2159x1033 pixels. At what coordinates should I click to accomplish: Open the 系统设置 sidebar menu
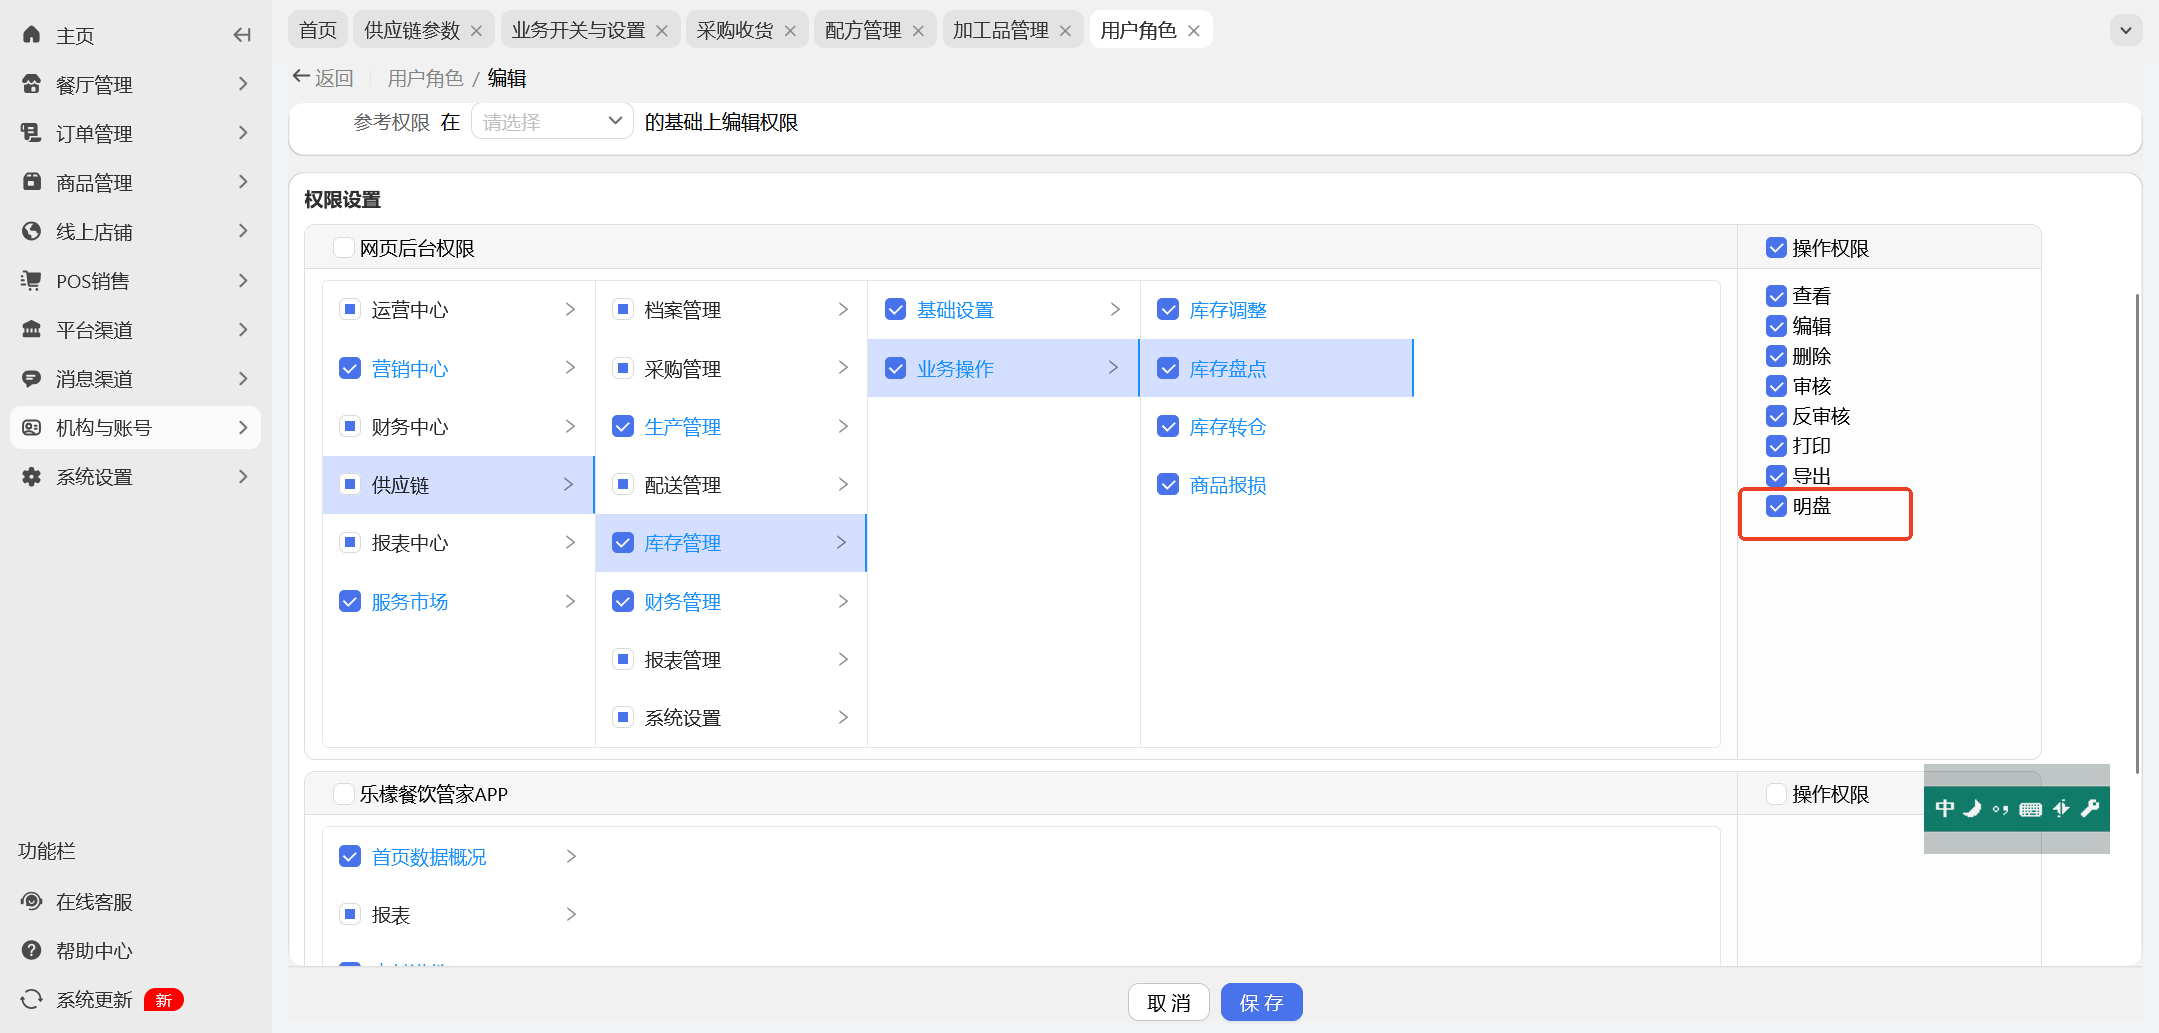click(x=135, y=477)
